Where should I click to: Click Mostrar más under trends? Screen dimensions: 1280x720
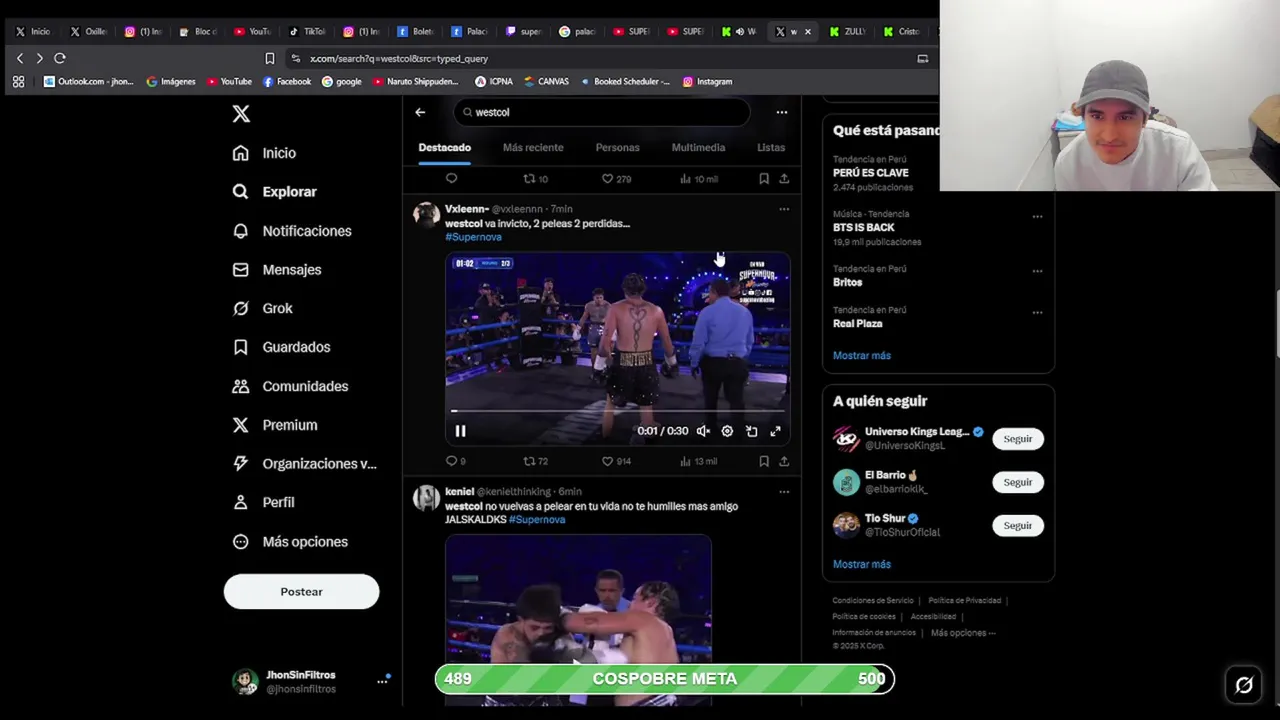[x=861, y=356]
